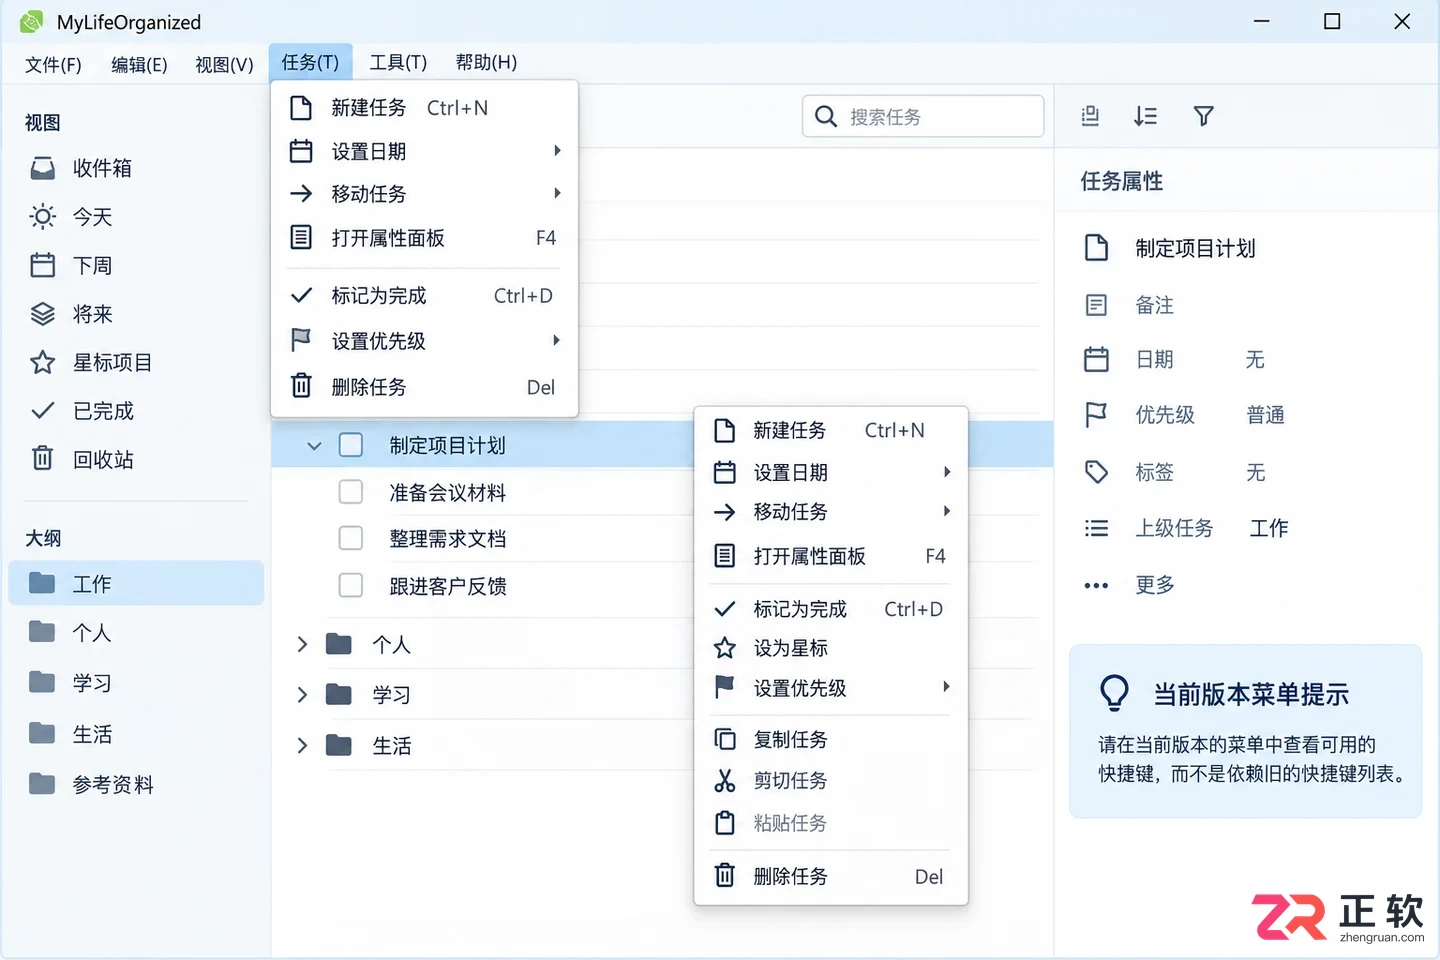
Task: Choose 标记为完成 in the context menu
Action: point(831,609)
